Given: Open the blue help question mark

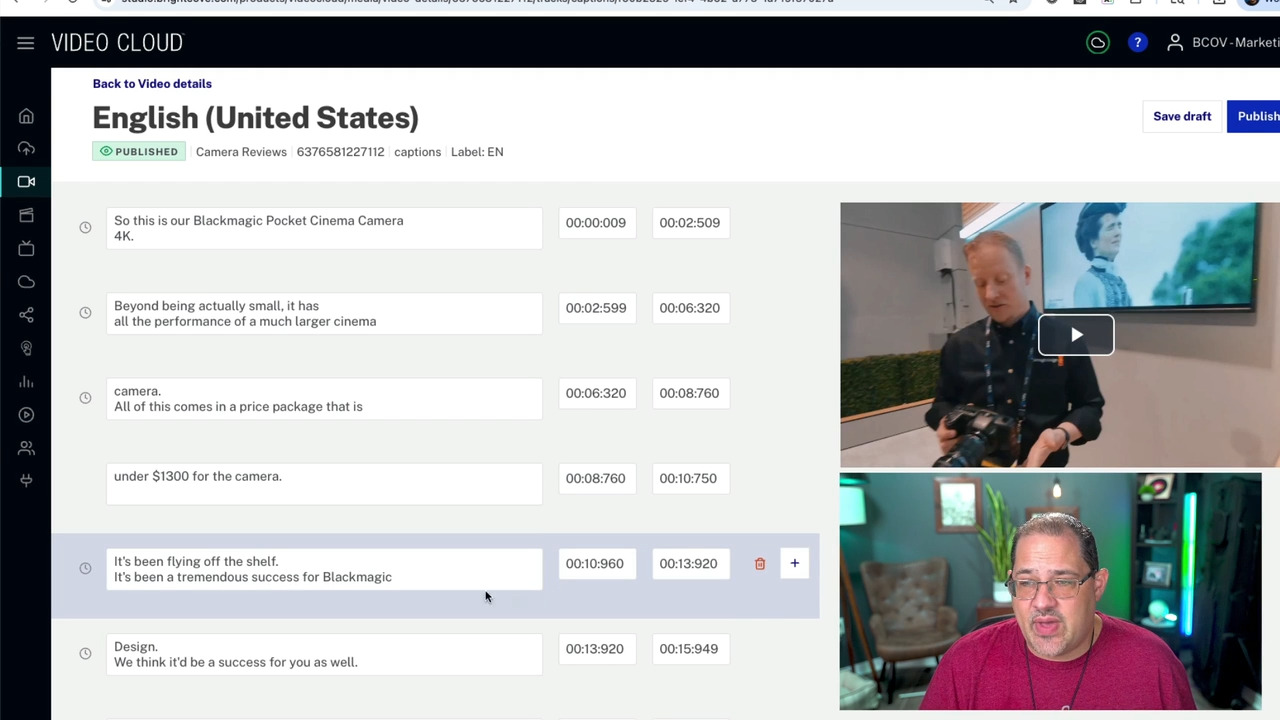Looking at the screenshot, I should coord(1137,43).
